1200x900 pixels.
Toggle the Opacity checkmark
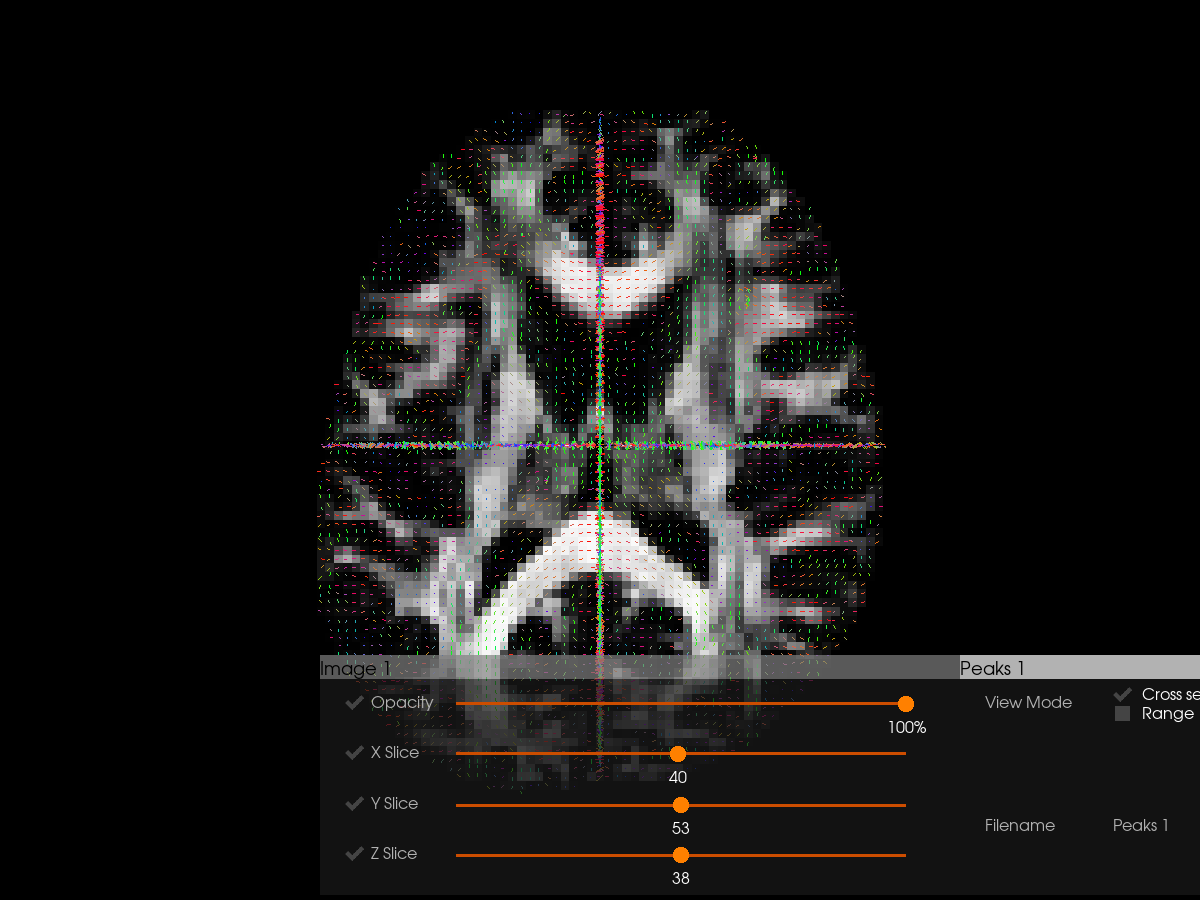pyautogui.click(x=354, y=703)
